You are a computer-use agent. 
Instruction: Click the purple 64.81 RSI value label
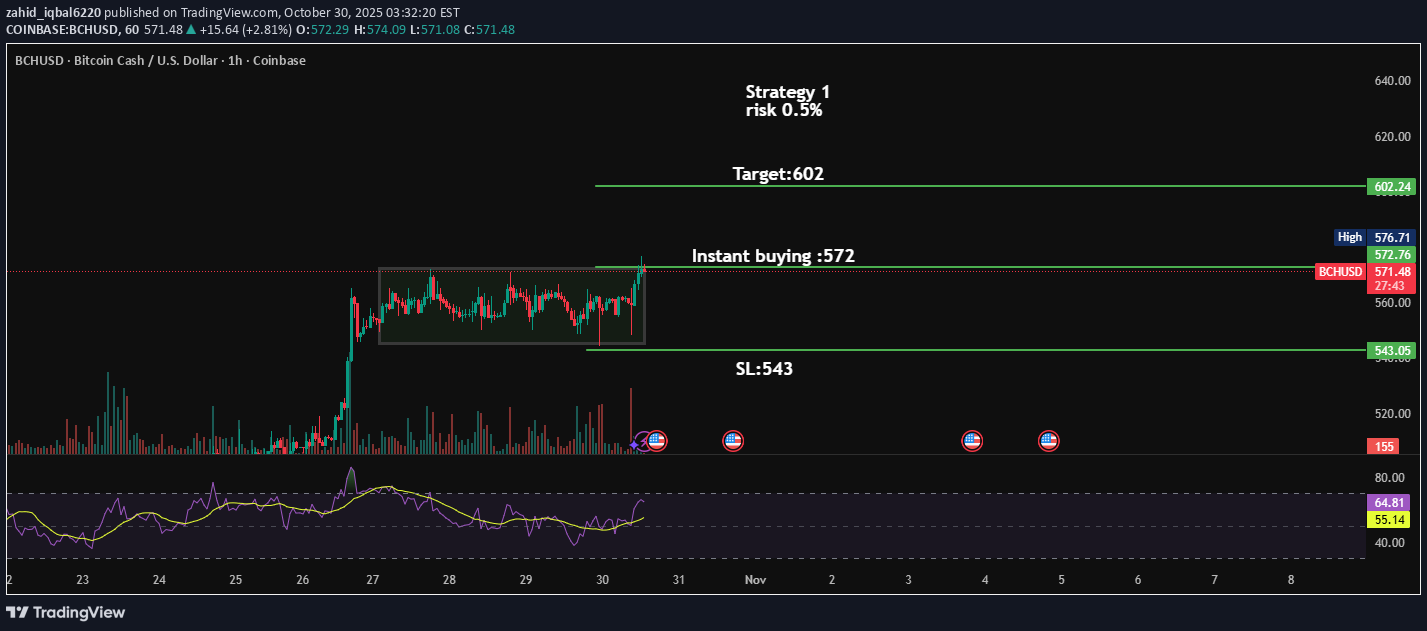coord(1391,502)
